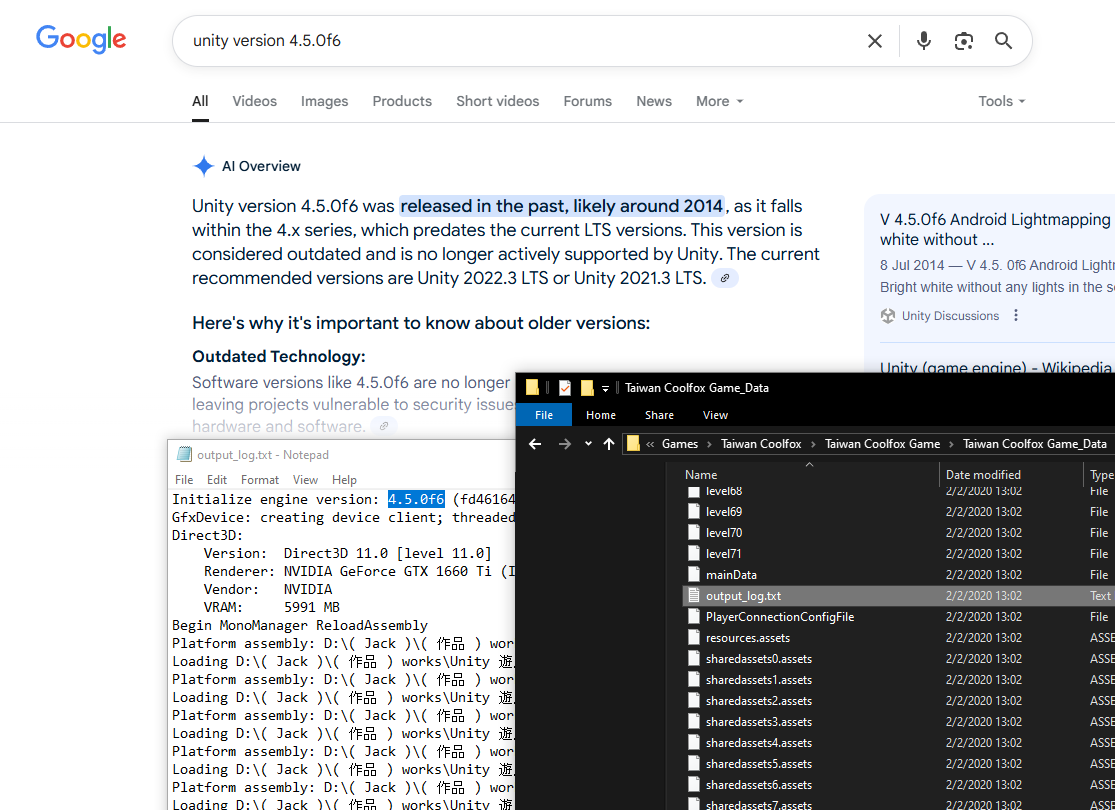Click 'Begin MonoManager ReloadAssembly' line in Notepad
The image size is (1115, 810).
coord(300,626)
